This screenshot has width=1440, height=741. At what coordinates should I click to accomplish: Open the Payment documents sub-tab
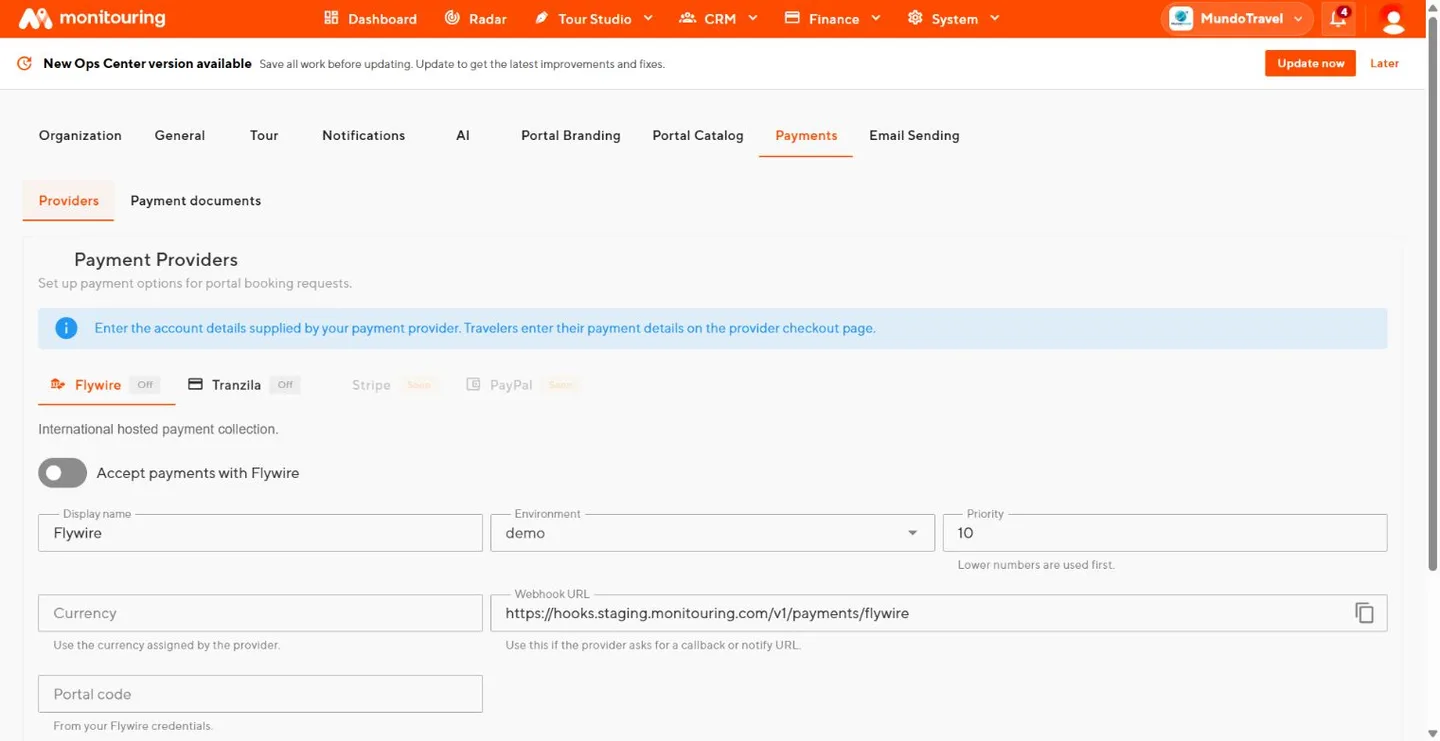pos(196,200)
